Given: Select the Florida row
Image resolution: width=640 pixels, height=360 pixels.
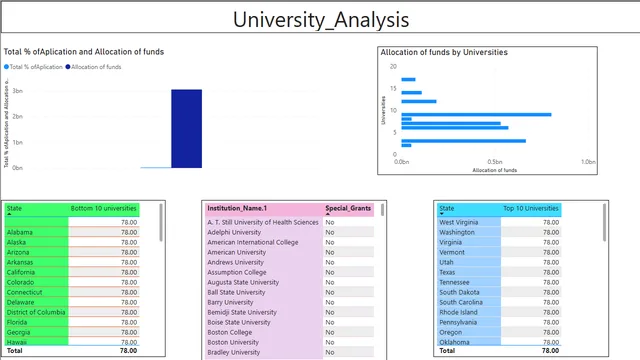Looking at the screenshot, I should (x=72, y=322).
